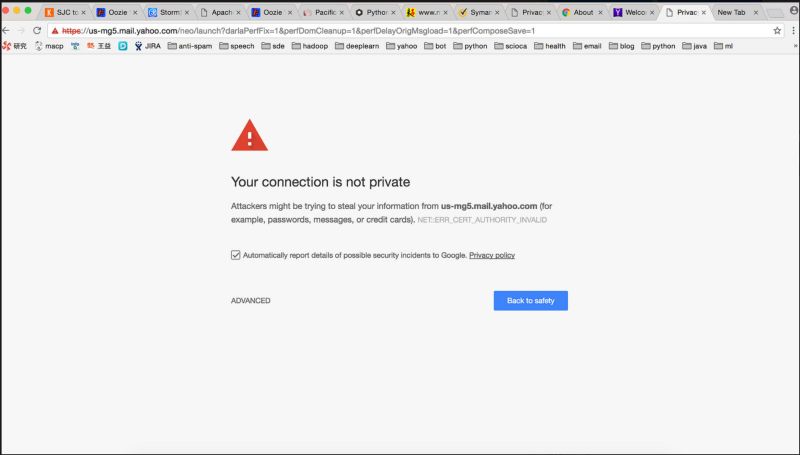Click the browser back arrow
800x455 pixels.
[6, 31]
